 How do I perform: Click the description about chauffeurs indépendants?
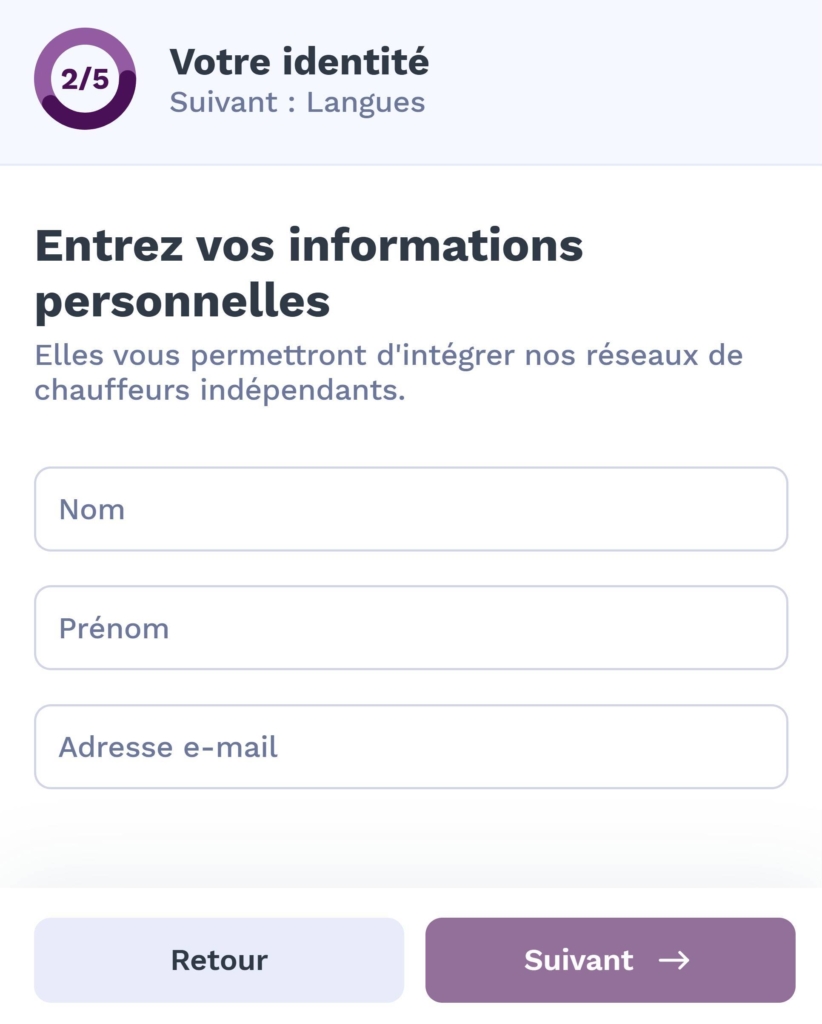click(x=388, y=373)
